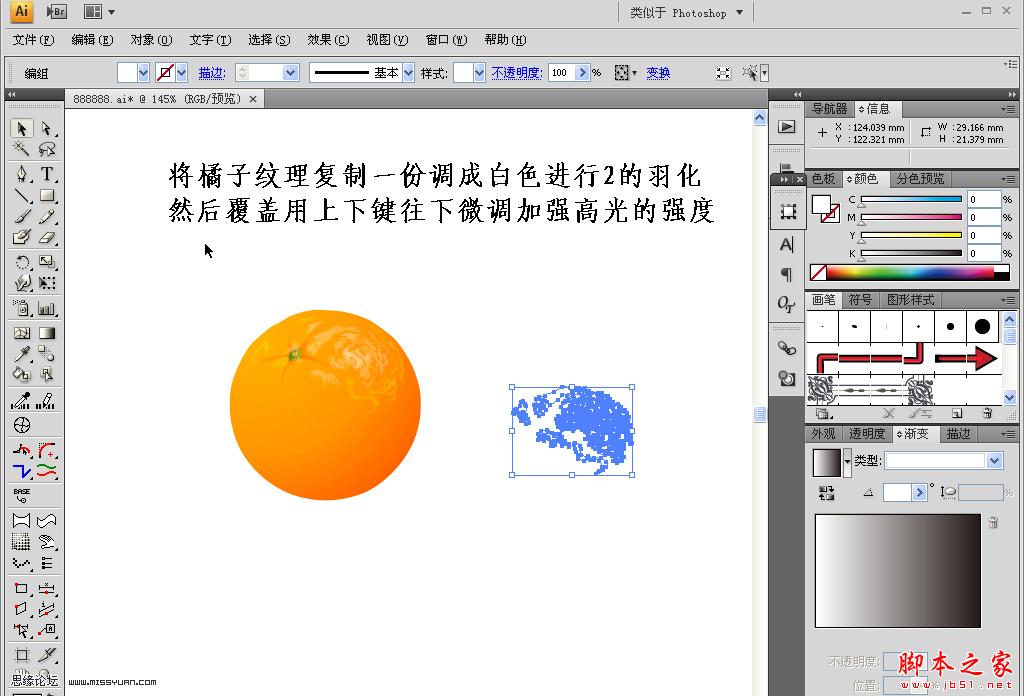Select the Direct Selection tool
This screenshot has height=696, width=1024.
tap(46, 128)
